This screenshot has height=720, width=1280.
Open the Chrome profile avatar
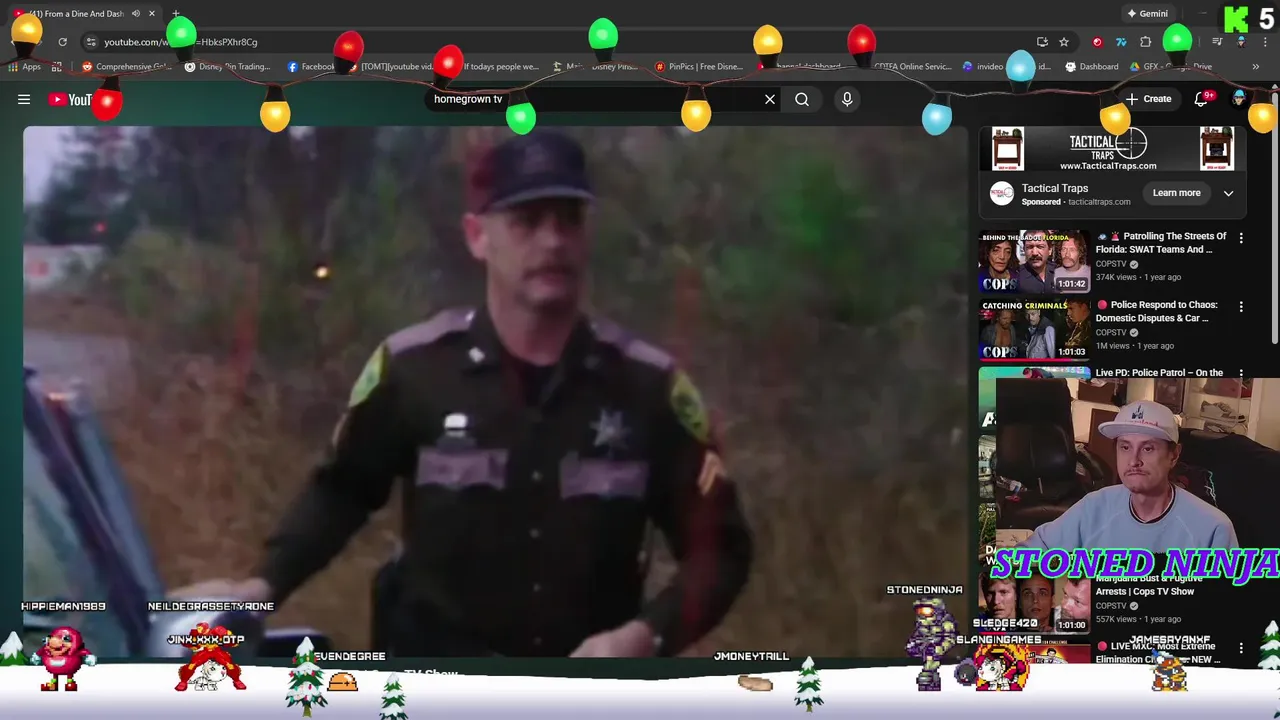tap(1241, 42)
